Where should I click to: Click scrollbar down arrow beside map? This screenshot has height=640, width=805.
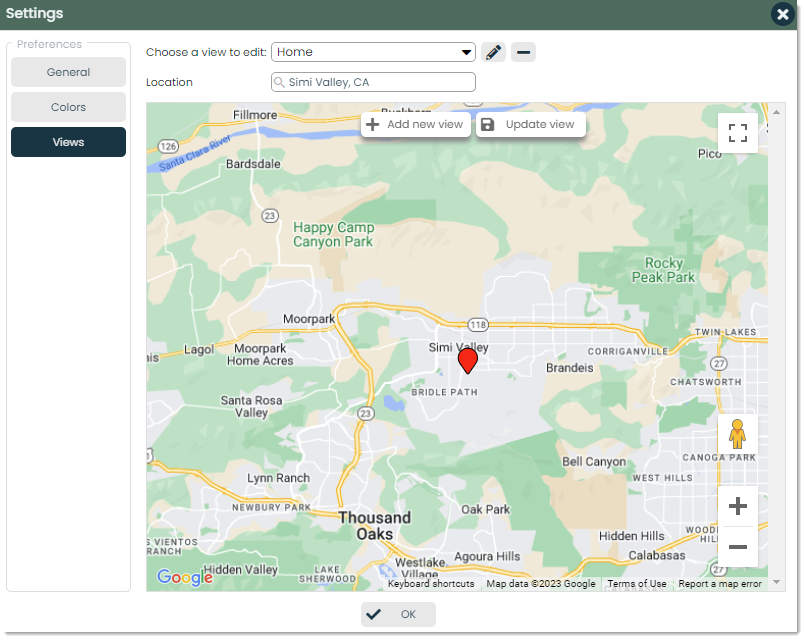776,582
